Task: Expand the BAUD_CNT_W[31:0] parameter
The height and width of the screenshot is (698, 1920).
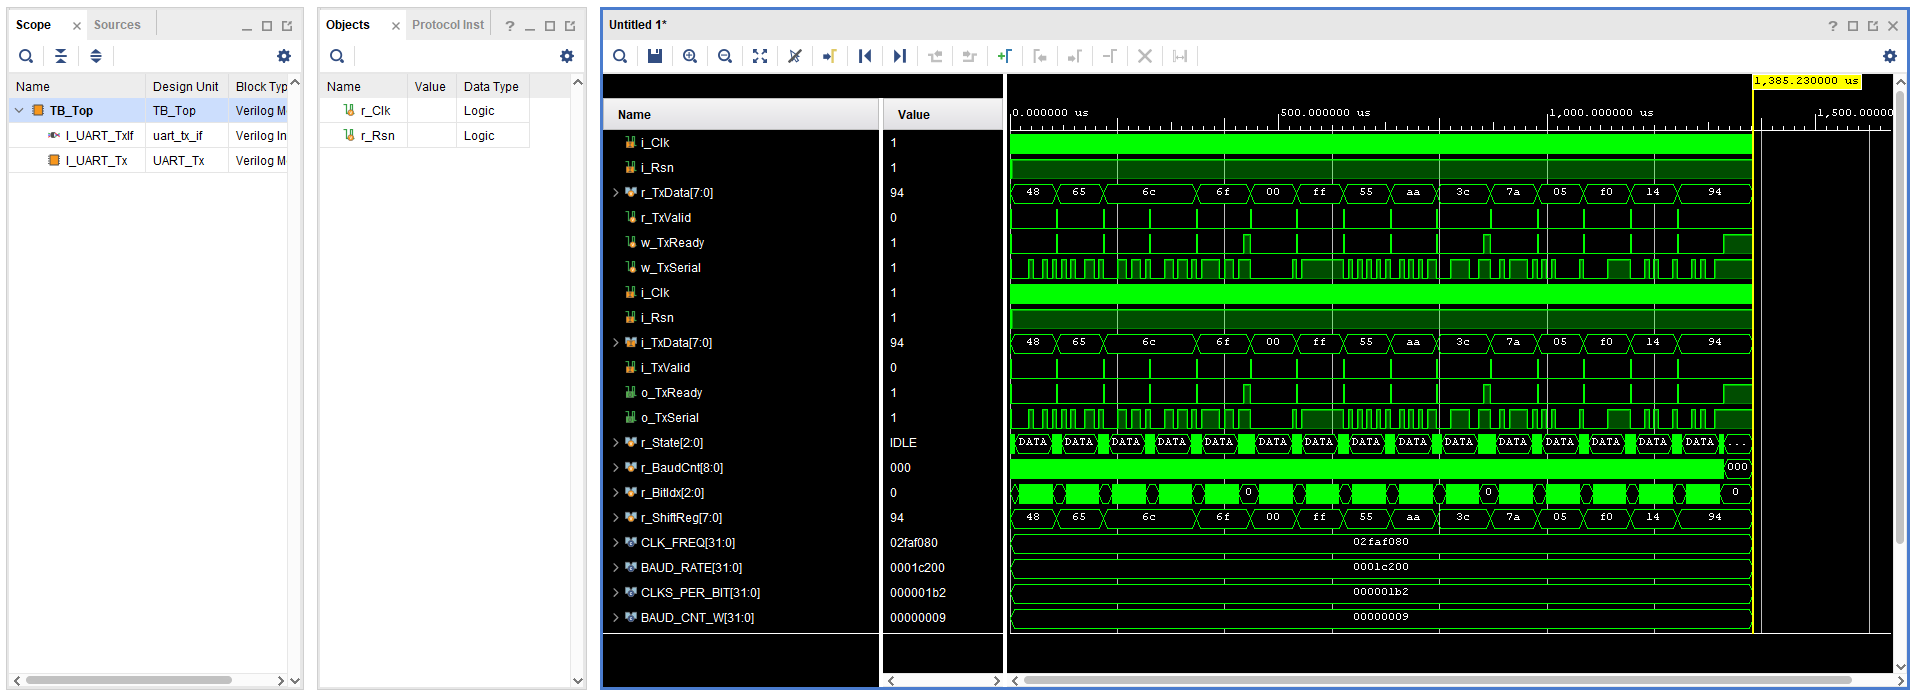Action: coord(616,618)
